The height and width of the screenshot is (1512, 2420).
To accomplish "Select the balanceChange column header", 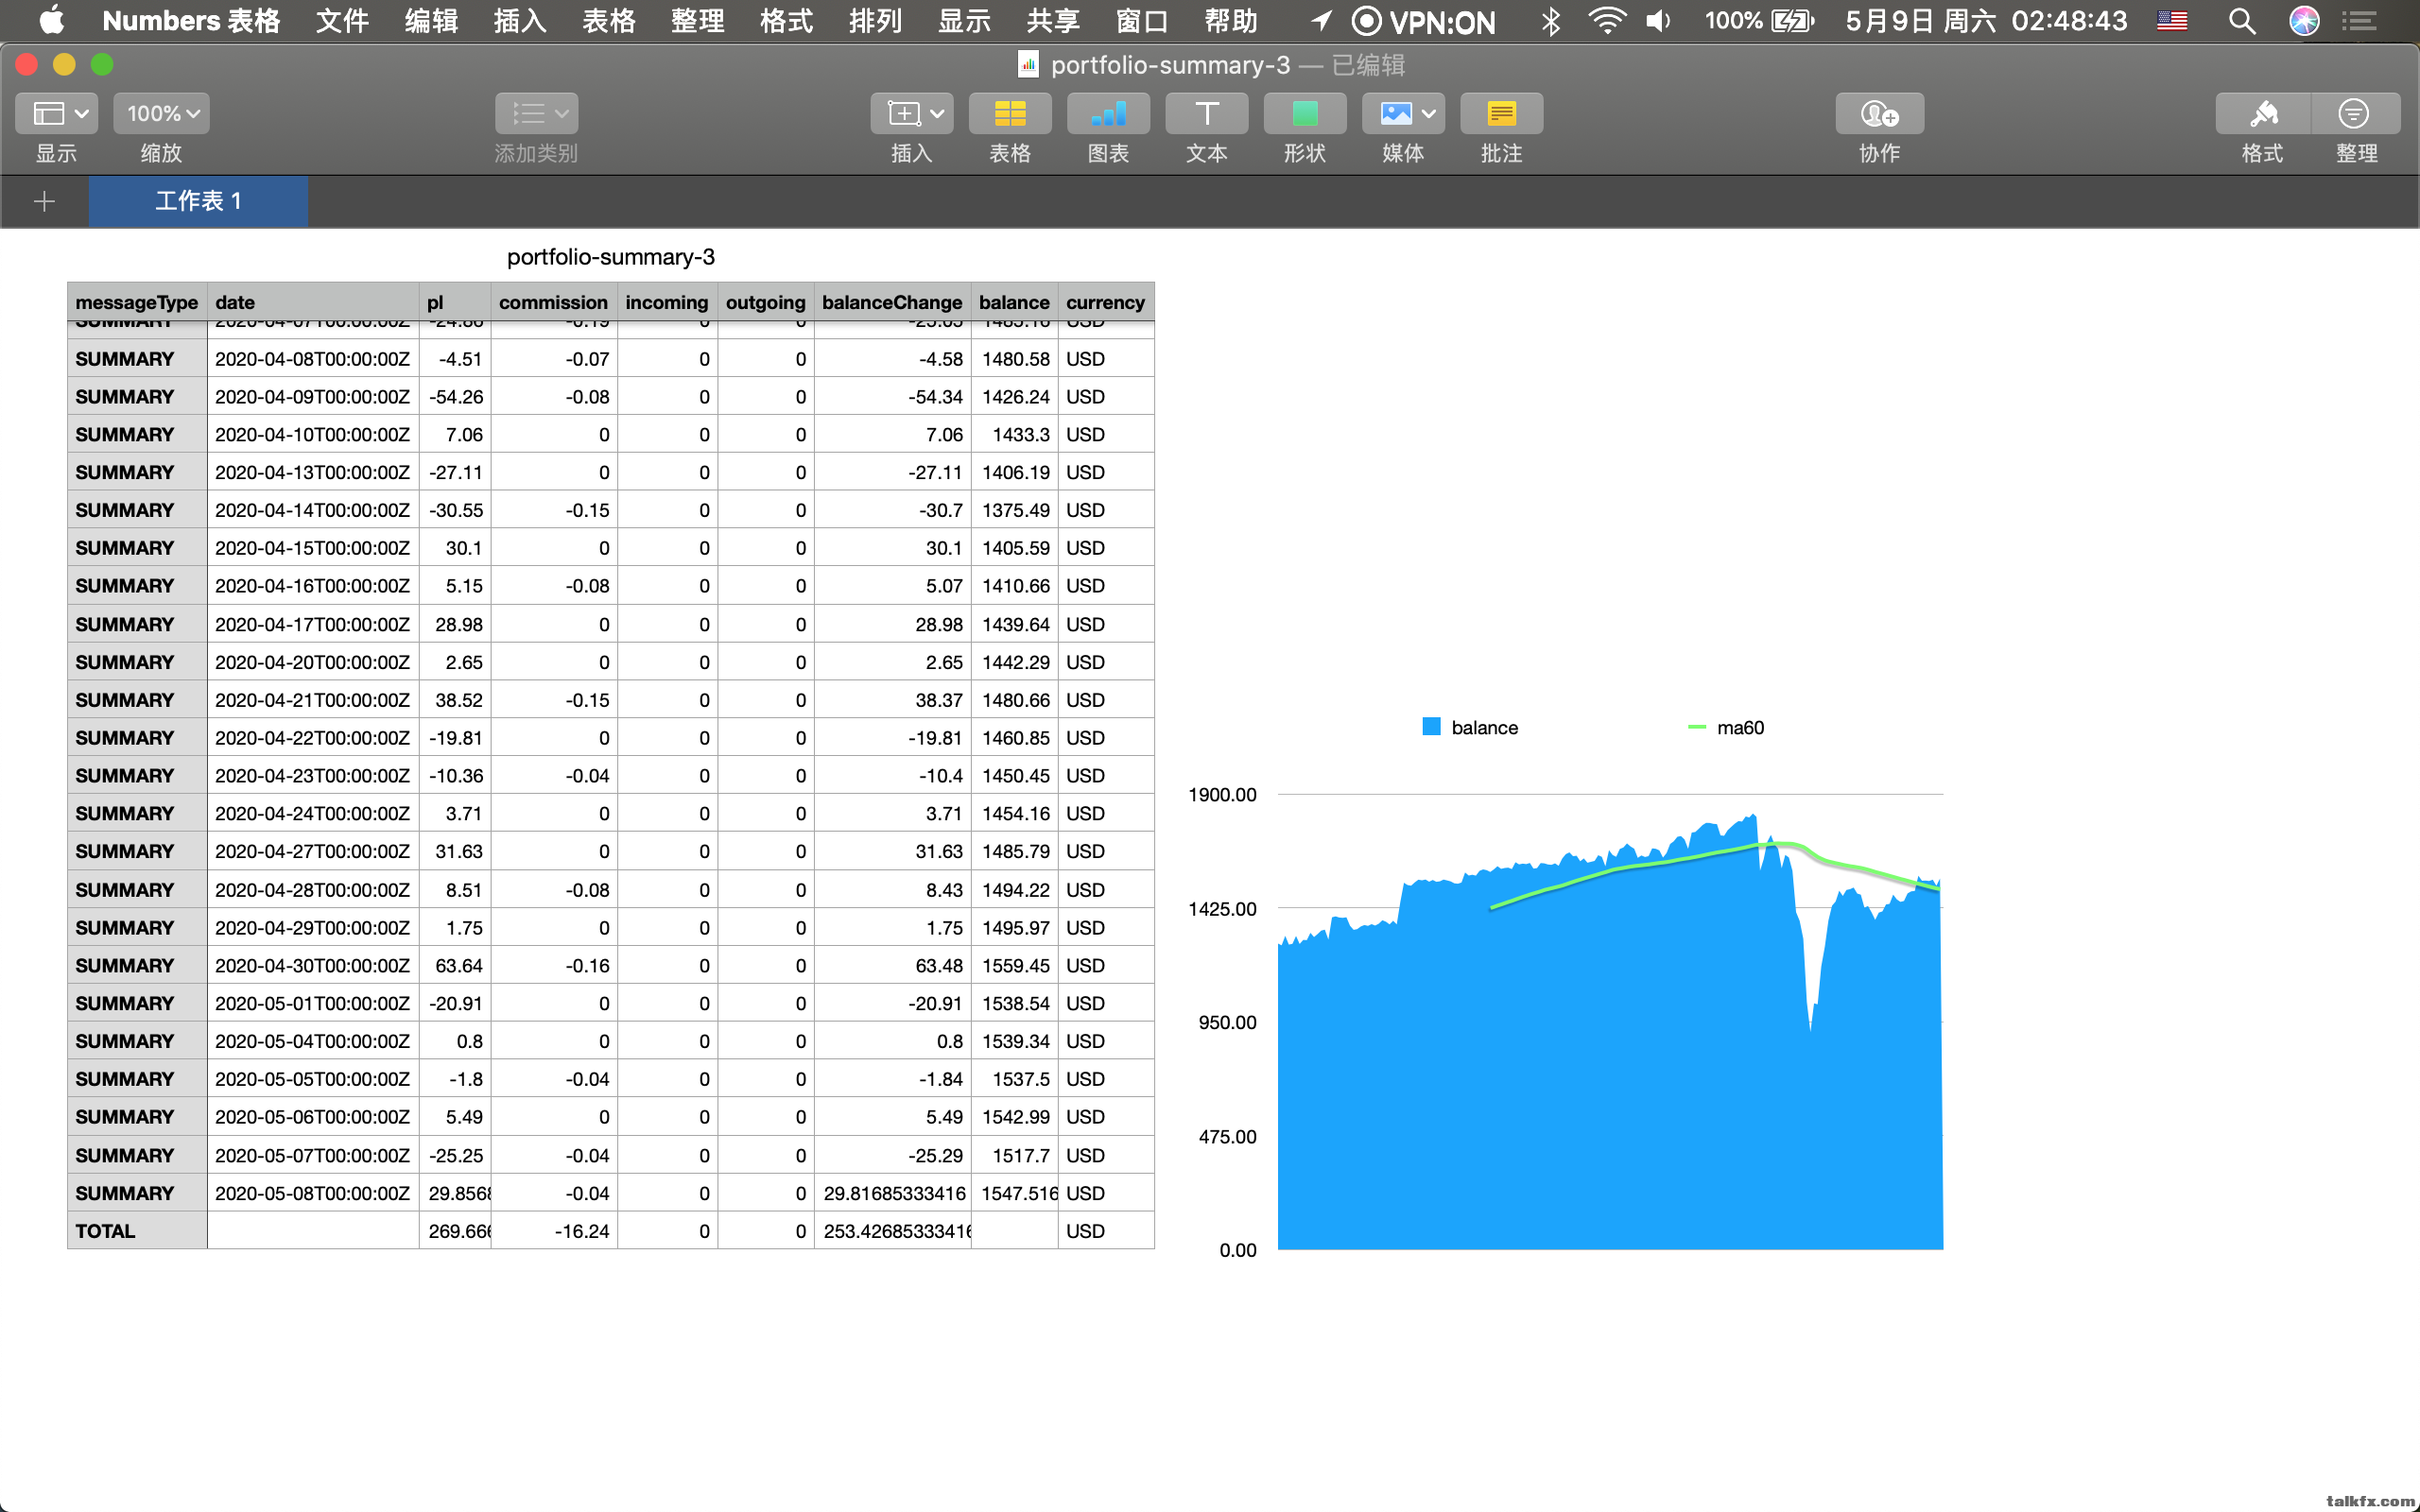I will click(892, 302).
